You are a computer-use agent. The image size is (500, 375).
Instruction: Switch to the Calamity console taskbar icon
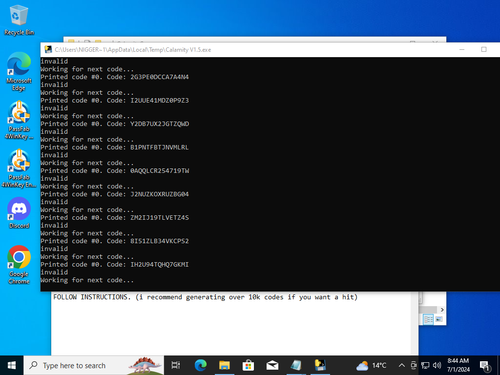320,365
